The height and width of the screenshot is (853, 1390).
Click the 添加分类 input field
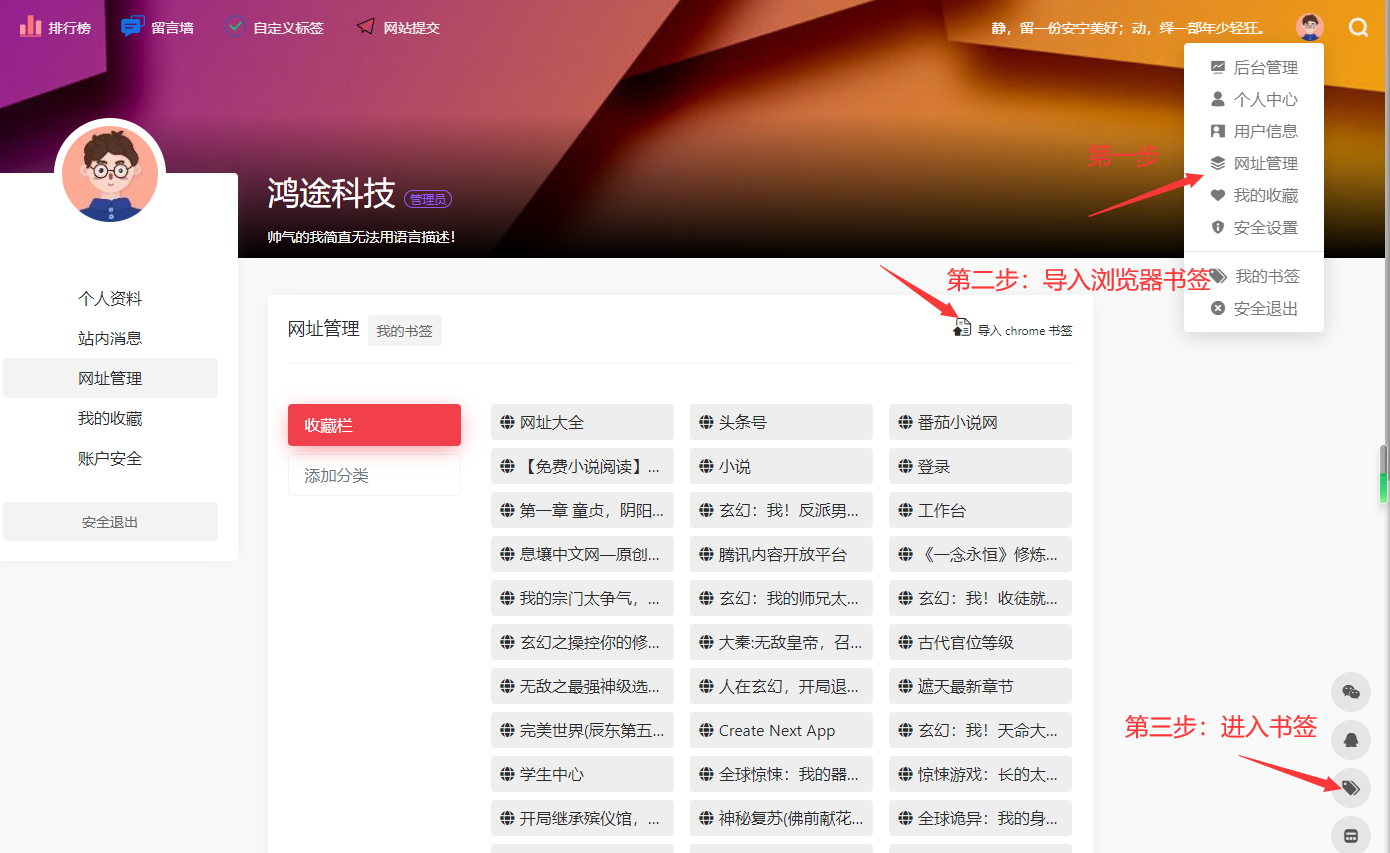coord(374,476)
